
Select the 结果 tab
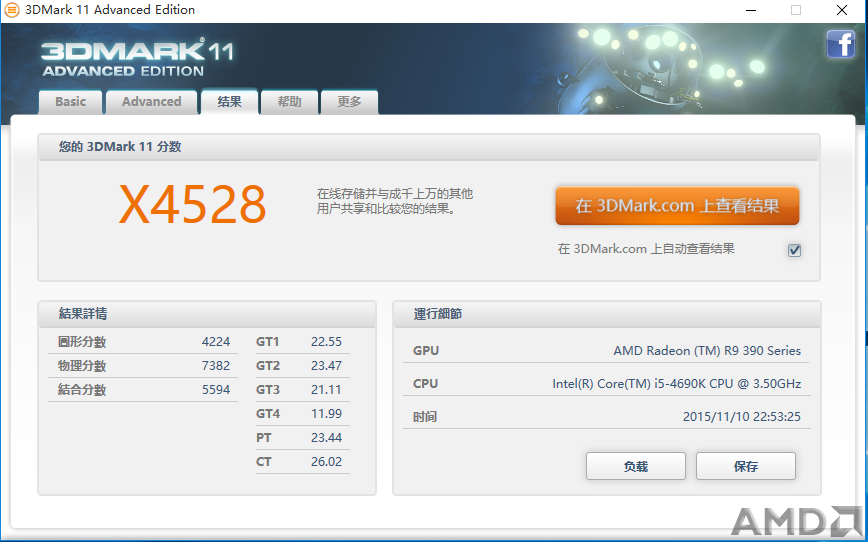[x=229, y=101]
